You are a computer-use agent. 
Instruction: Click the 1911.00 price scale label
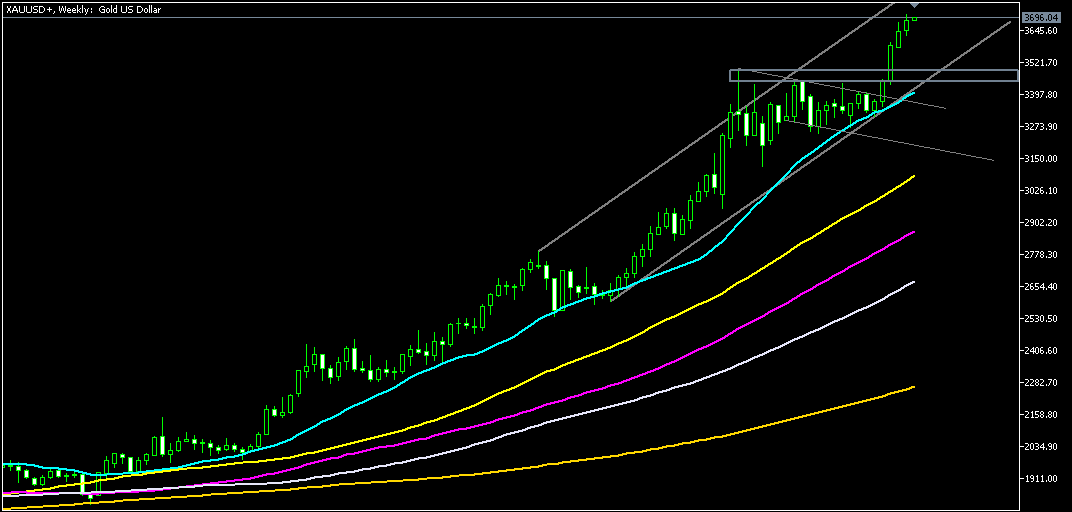coord(1041,479)
